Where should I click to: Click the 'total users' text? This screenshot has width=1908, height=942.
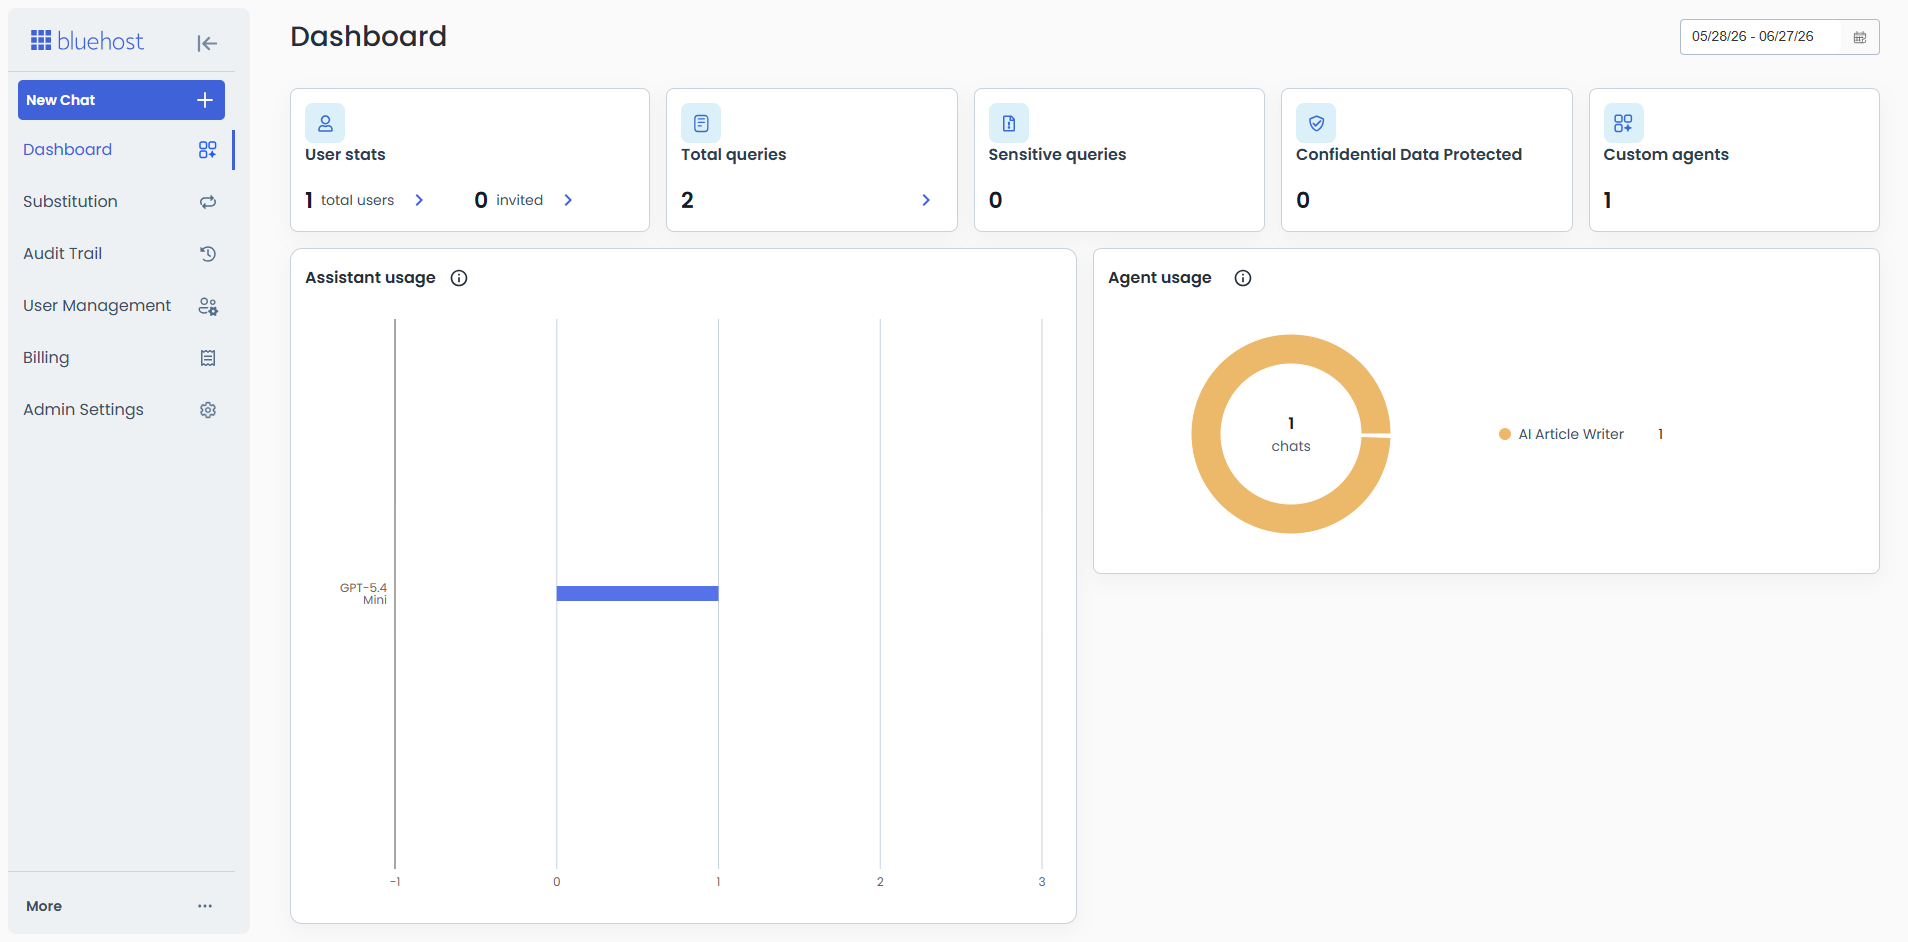pyautogui.click(x=357, y=200)
